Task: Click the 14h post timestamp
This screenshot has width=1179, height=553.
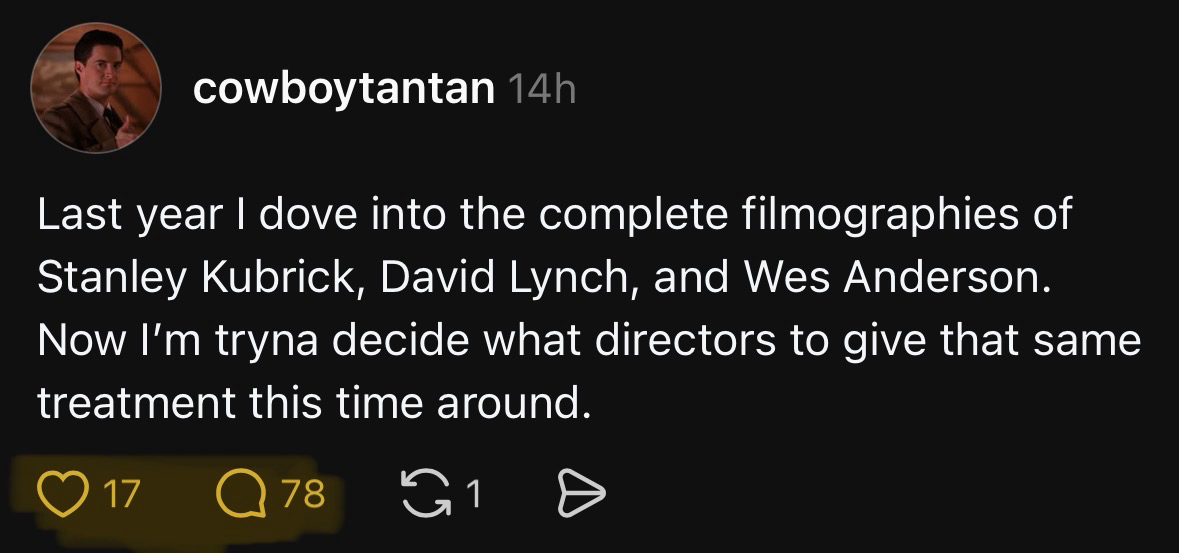Action: tap(542, 91)
